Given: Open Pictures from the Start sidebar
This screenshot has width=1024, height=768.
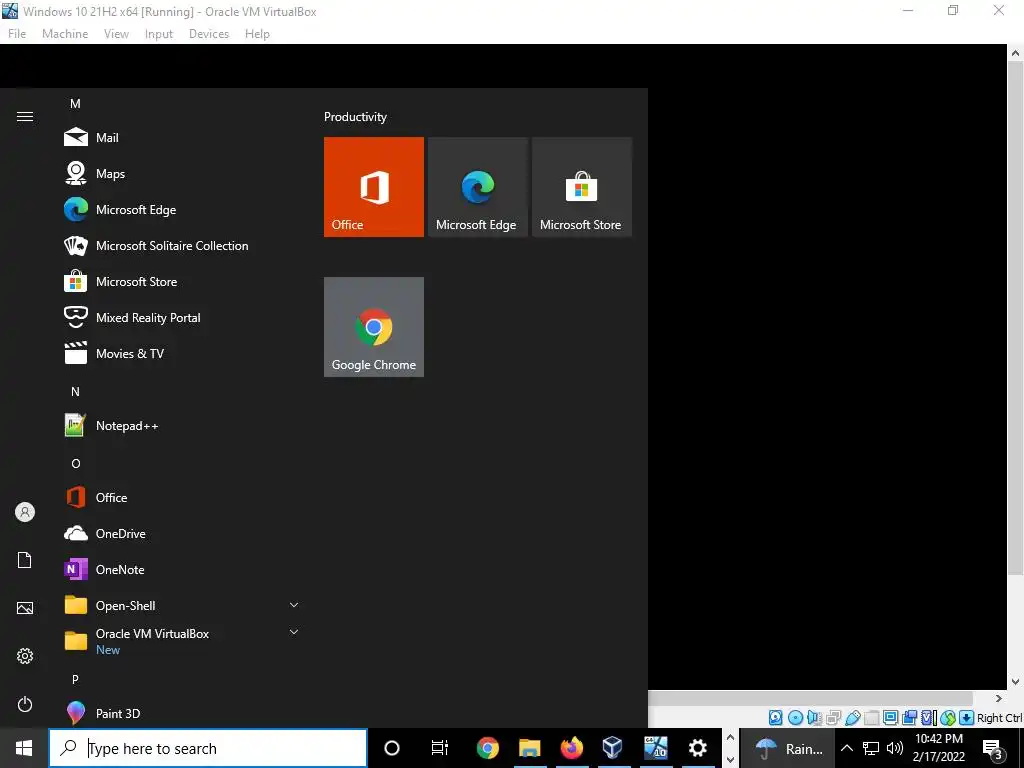Looking at the screenshot, I should click(x=25, y=608).
